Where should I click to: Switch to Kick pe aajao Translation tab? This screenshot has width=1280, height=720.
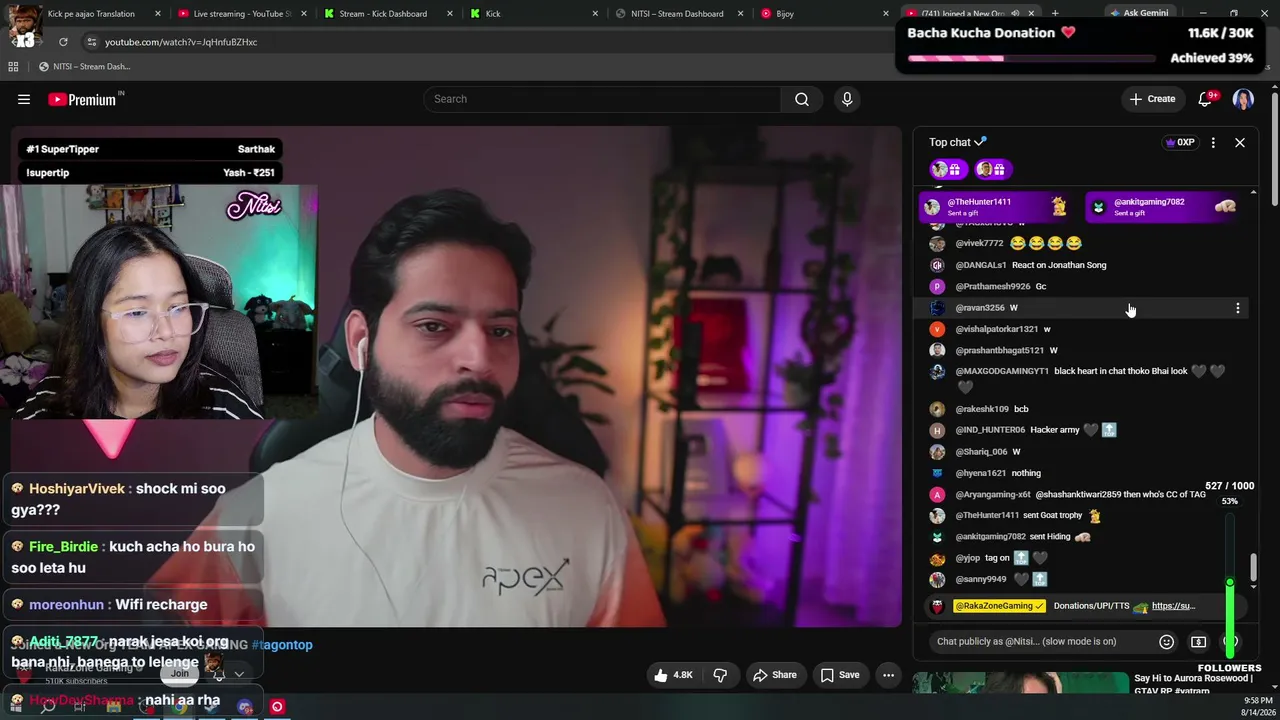tap(90, 14)
